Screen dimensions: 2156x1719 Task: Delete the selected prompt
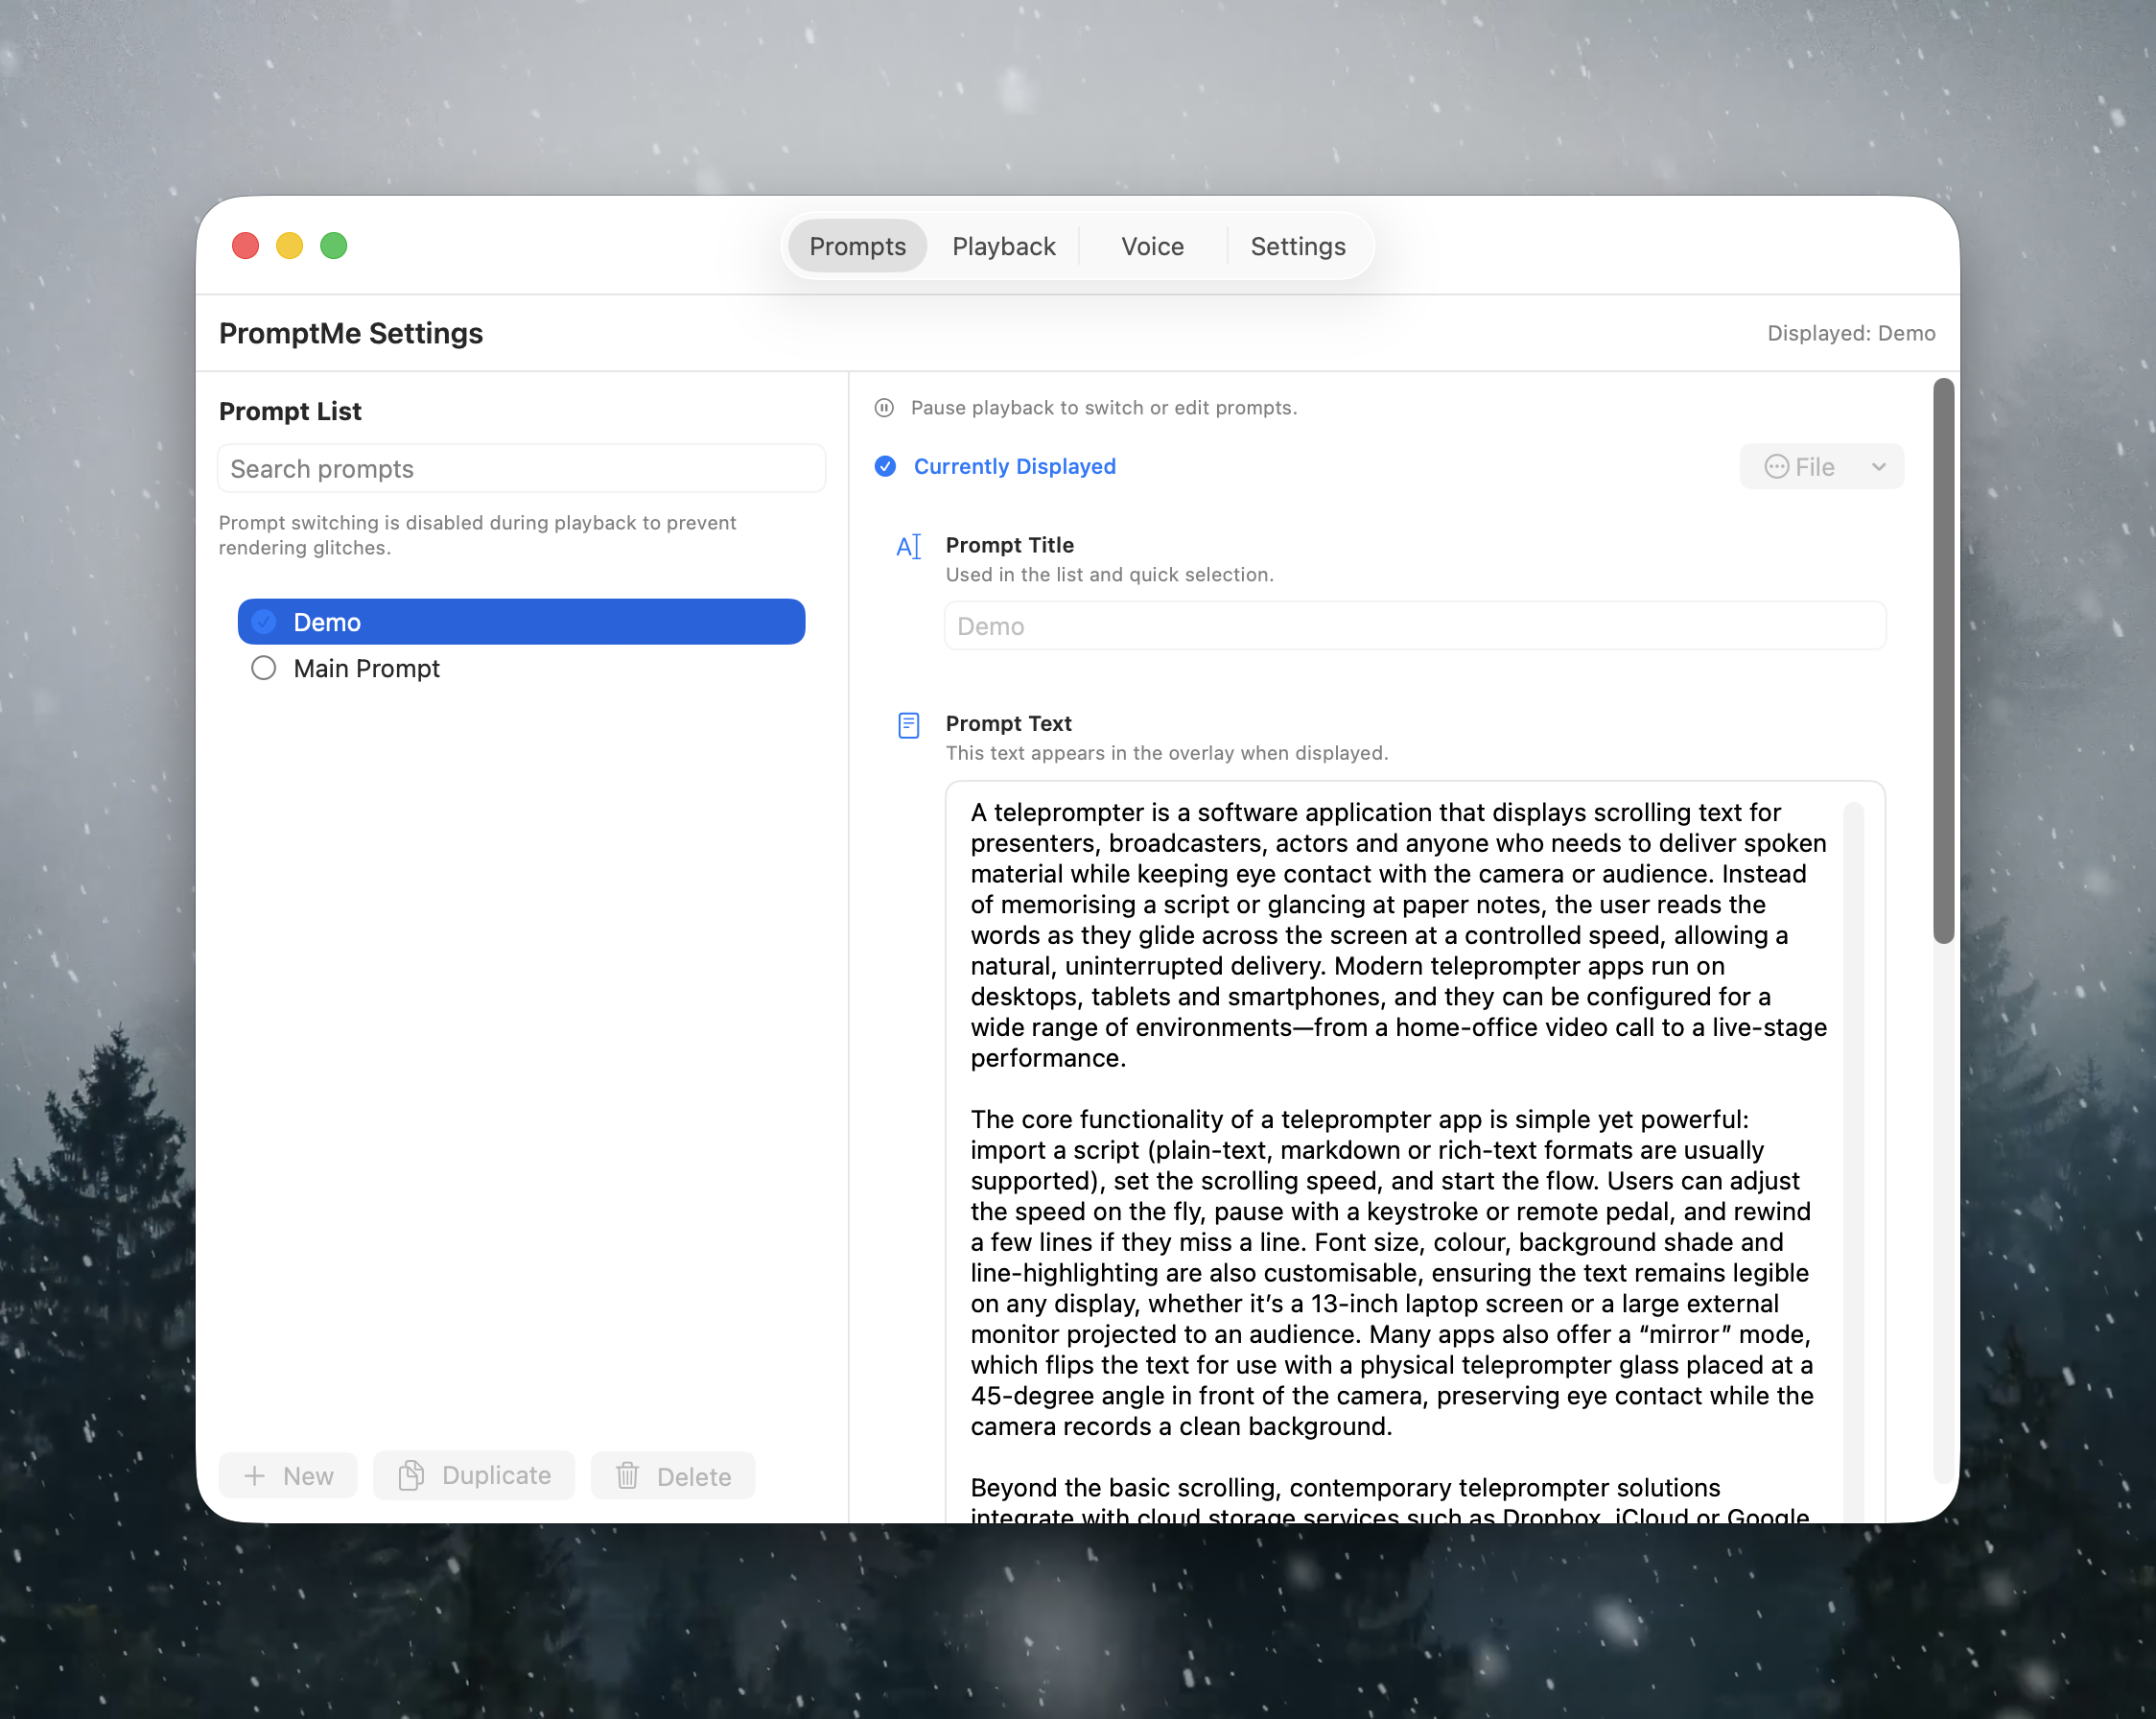[672, 1475]
